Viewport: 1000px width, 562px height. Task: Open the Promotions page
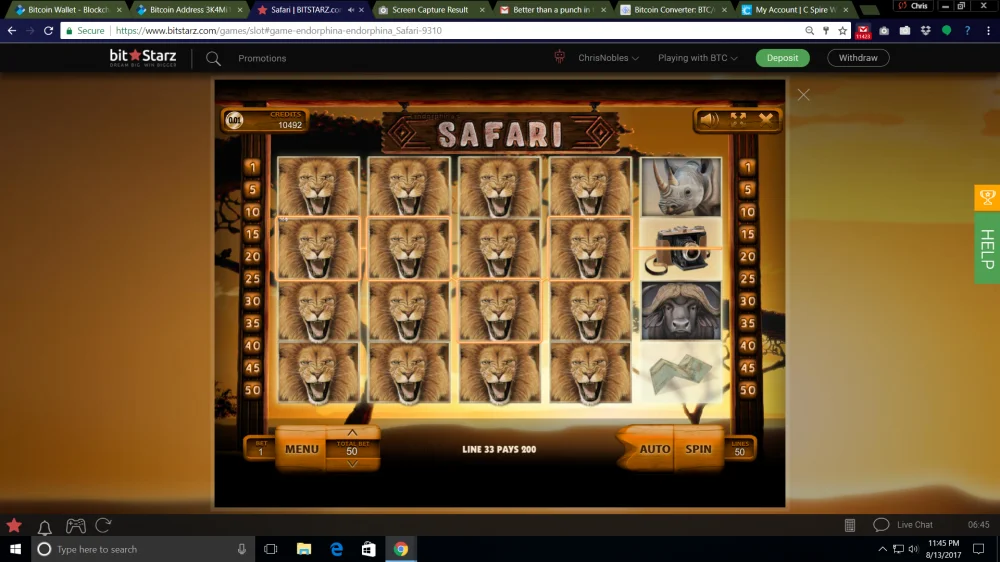(262, 58)
